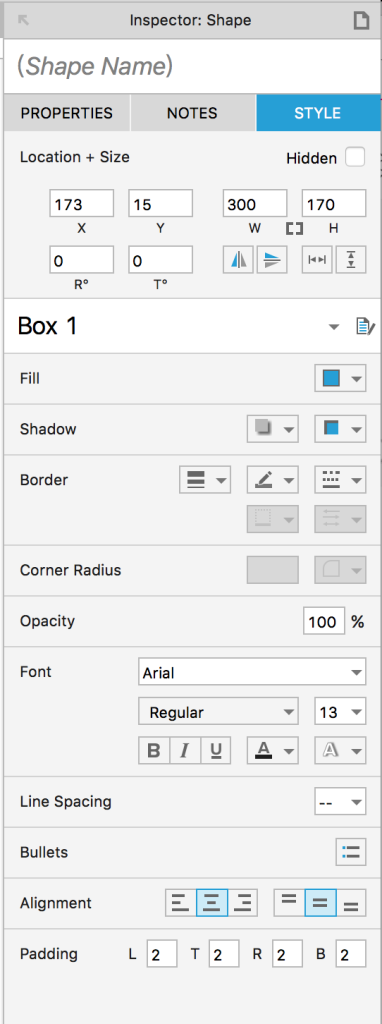The width and height of the screenshot is (382, 1024).
Task: Open the Border line width dropdown
Action: point(205,480)
